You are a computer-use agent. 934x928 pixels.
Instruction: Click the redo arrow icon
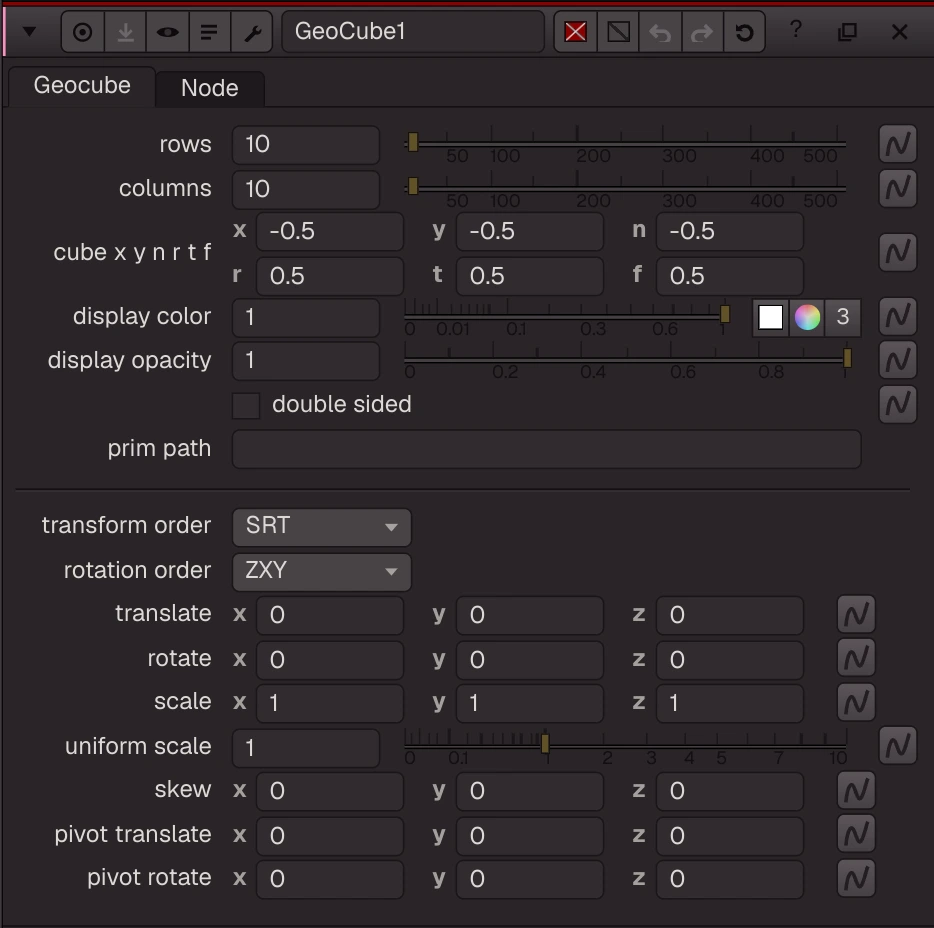[x=702, y=32]
